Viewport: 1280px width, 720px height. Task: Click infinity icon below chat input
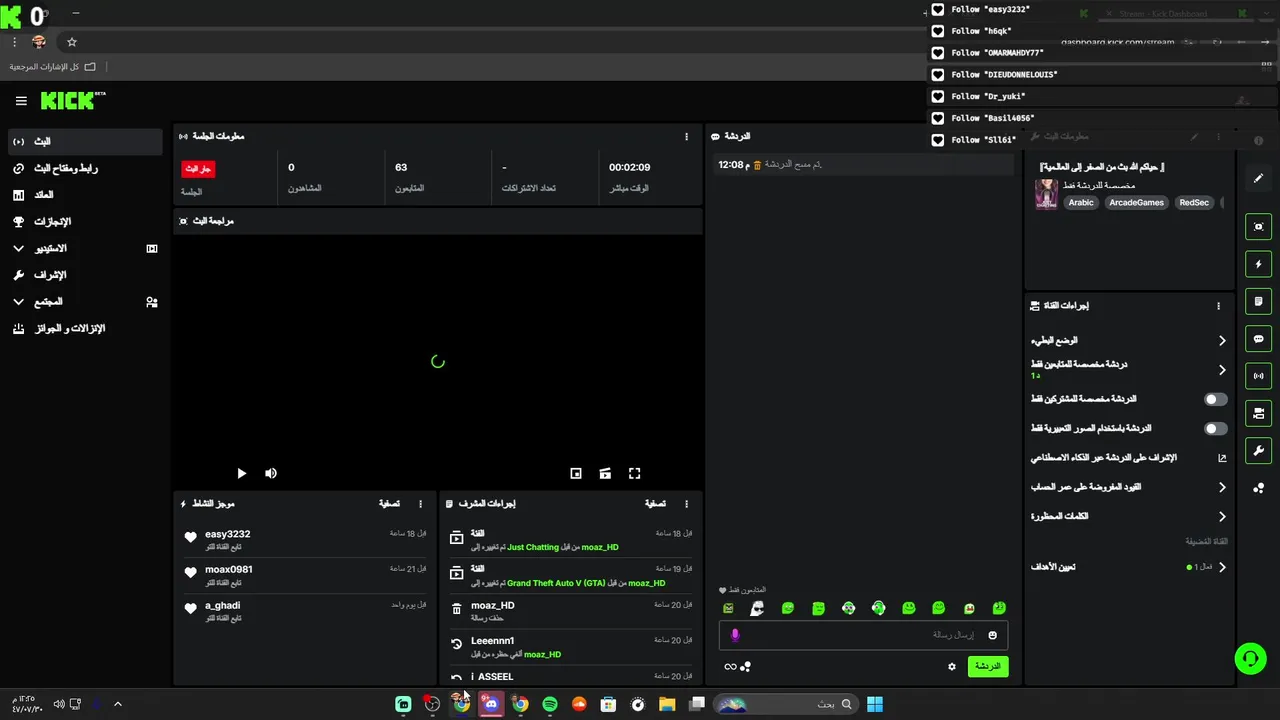coord(730,667)
